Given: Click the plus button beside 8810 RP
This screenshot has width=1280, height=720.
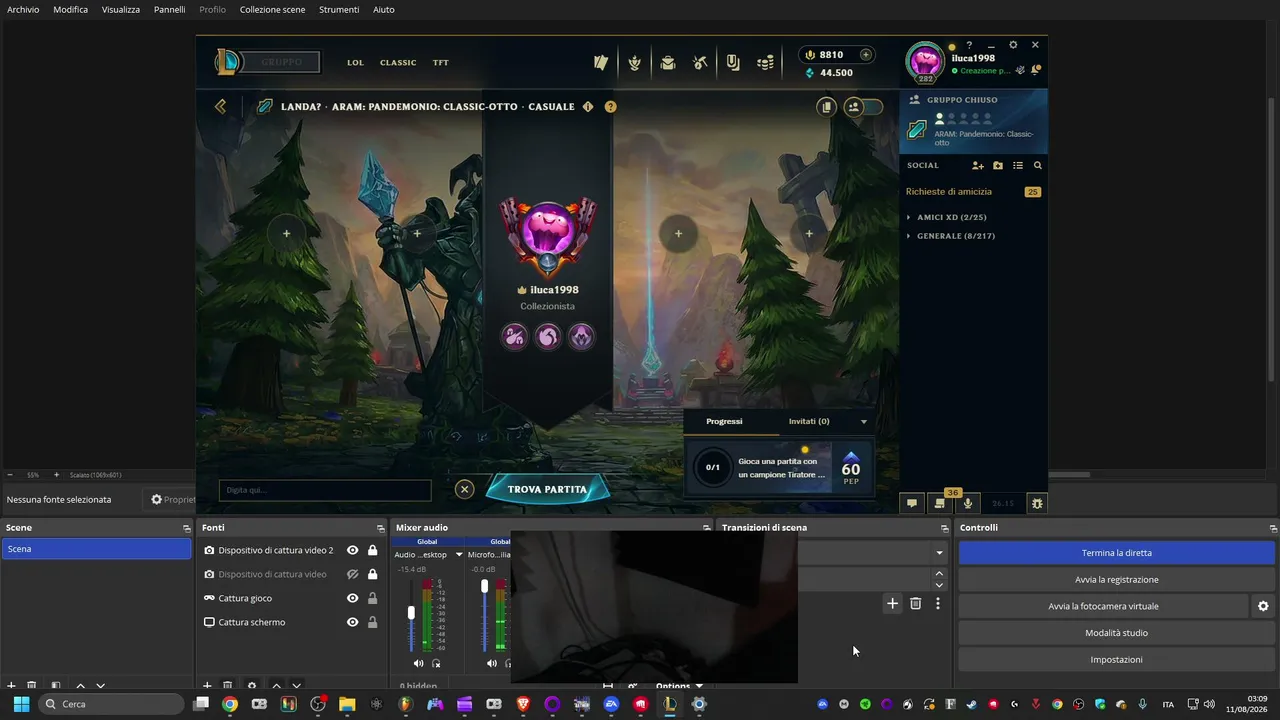Looking at the screenshot, I should pos(866,55).
